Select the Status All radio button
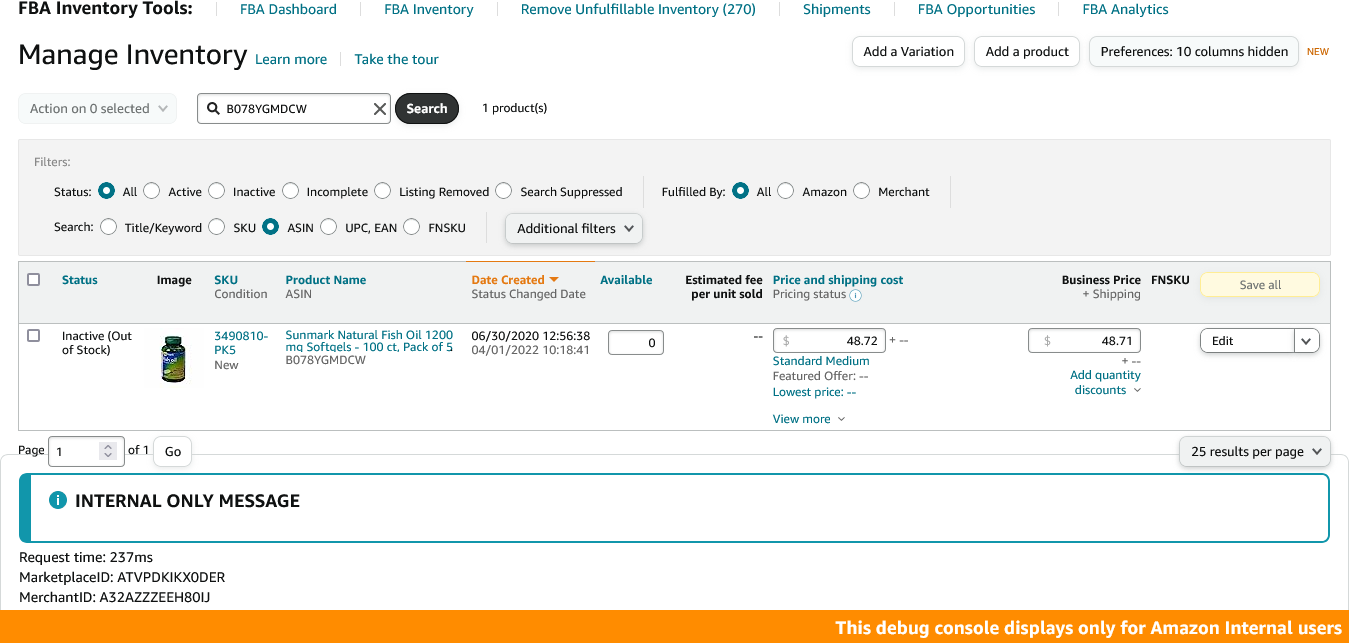Screen dimensions: 1349x643 107,191
